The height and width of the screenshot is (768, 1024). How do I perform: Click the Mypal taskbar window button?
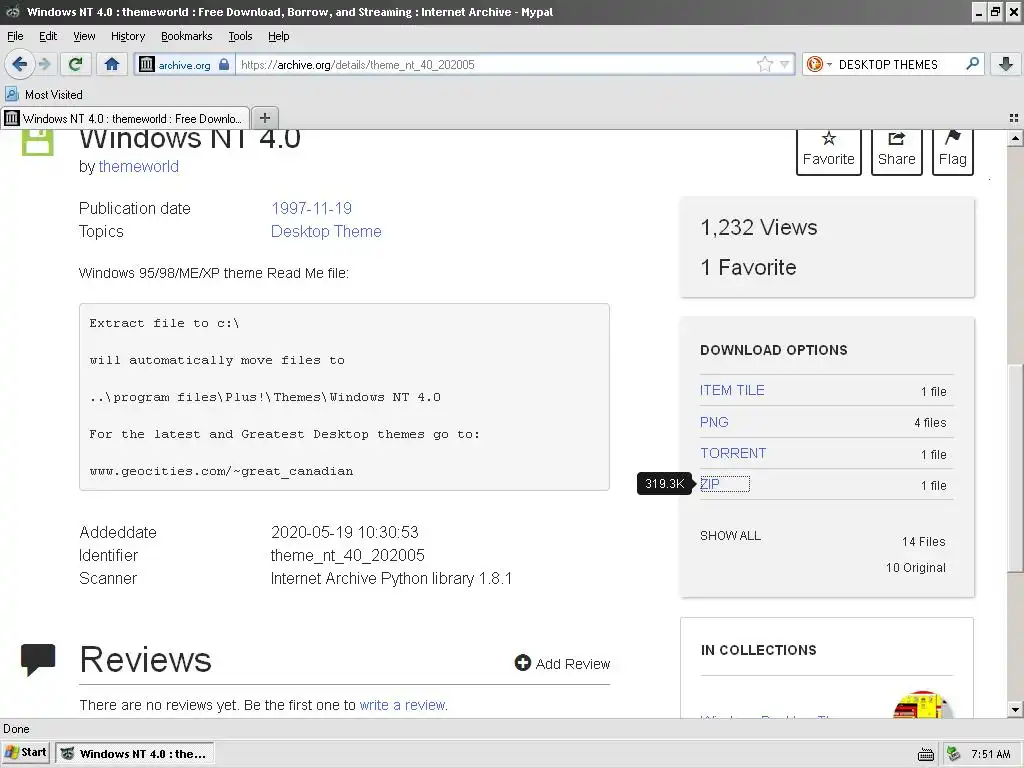pyautogui.click(x=135, y=753)
